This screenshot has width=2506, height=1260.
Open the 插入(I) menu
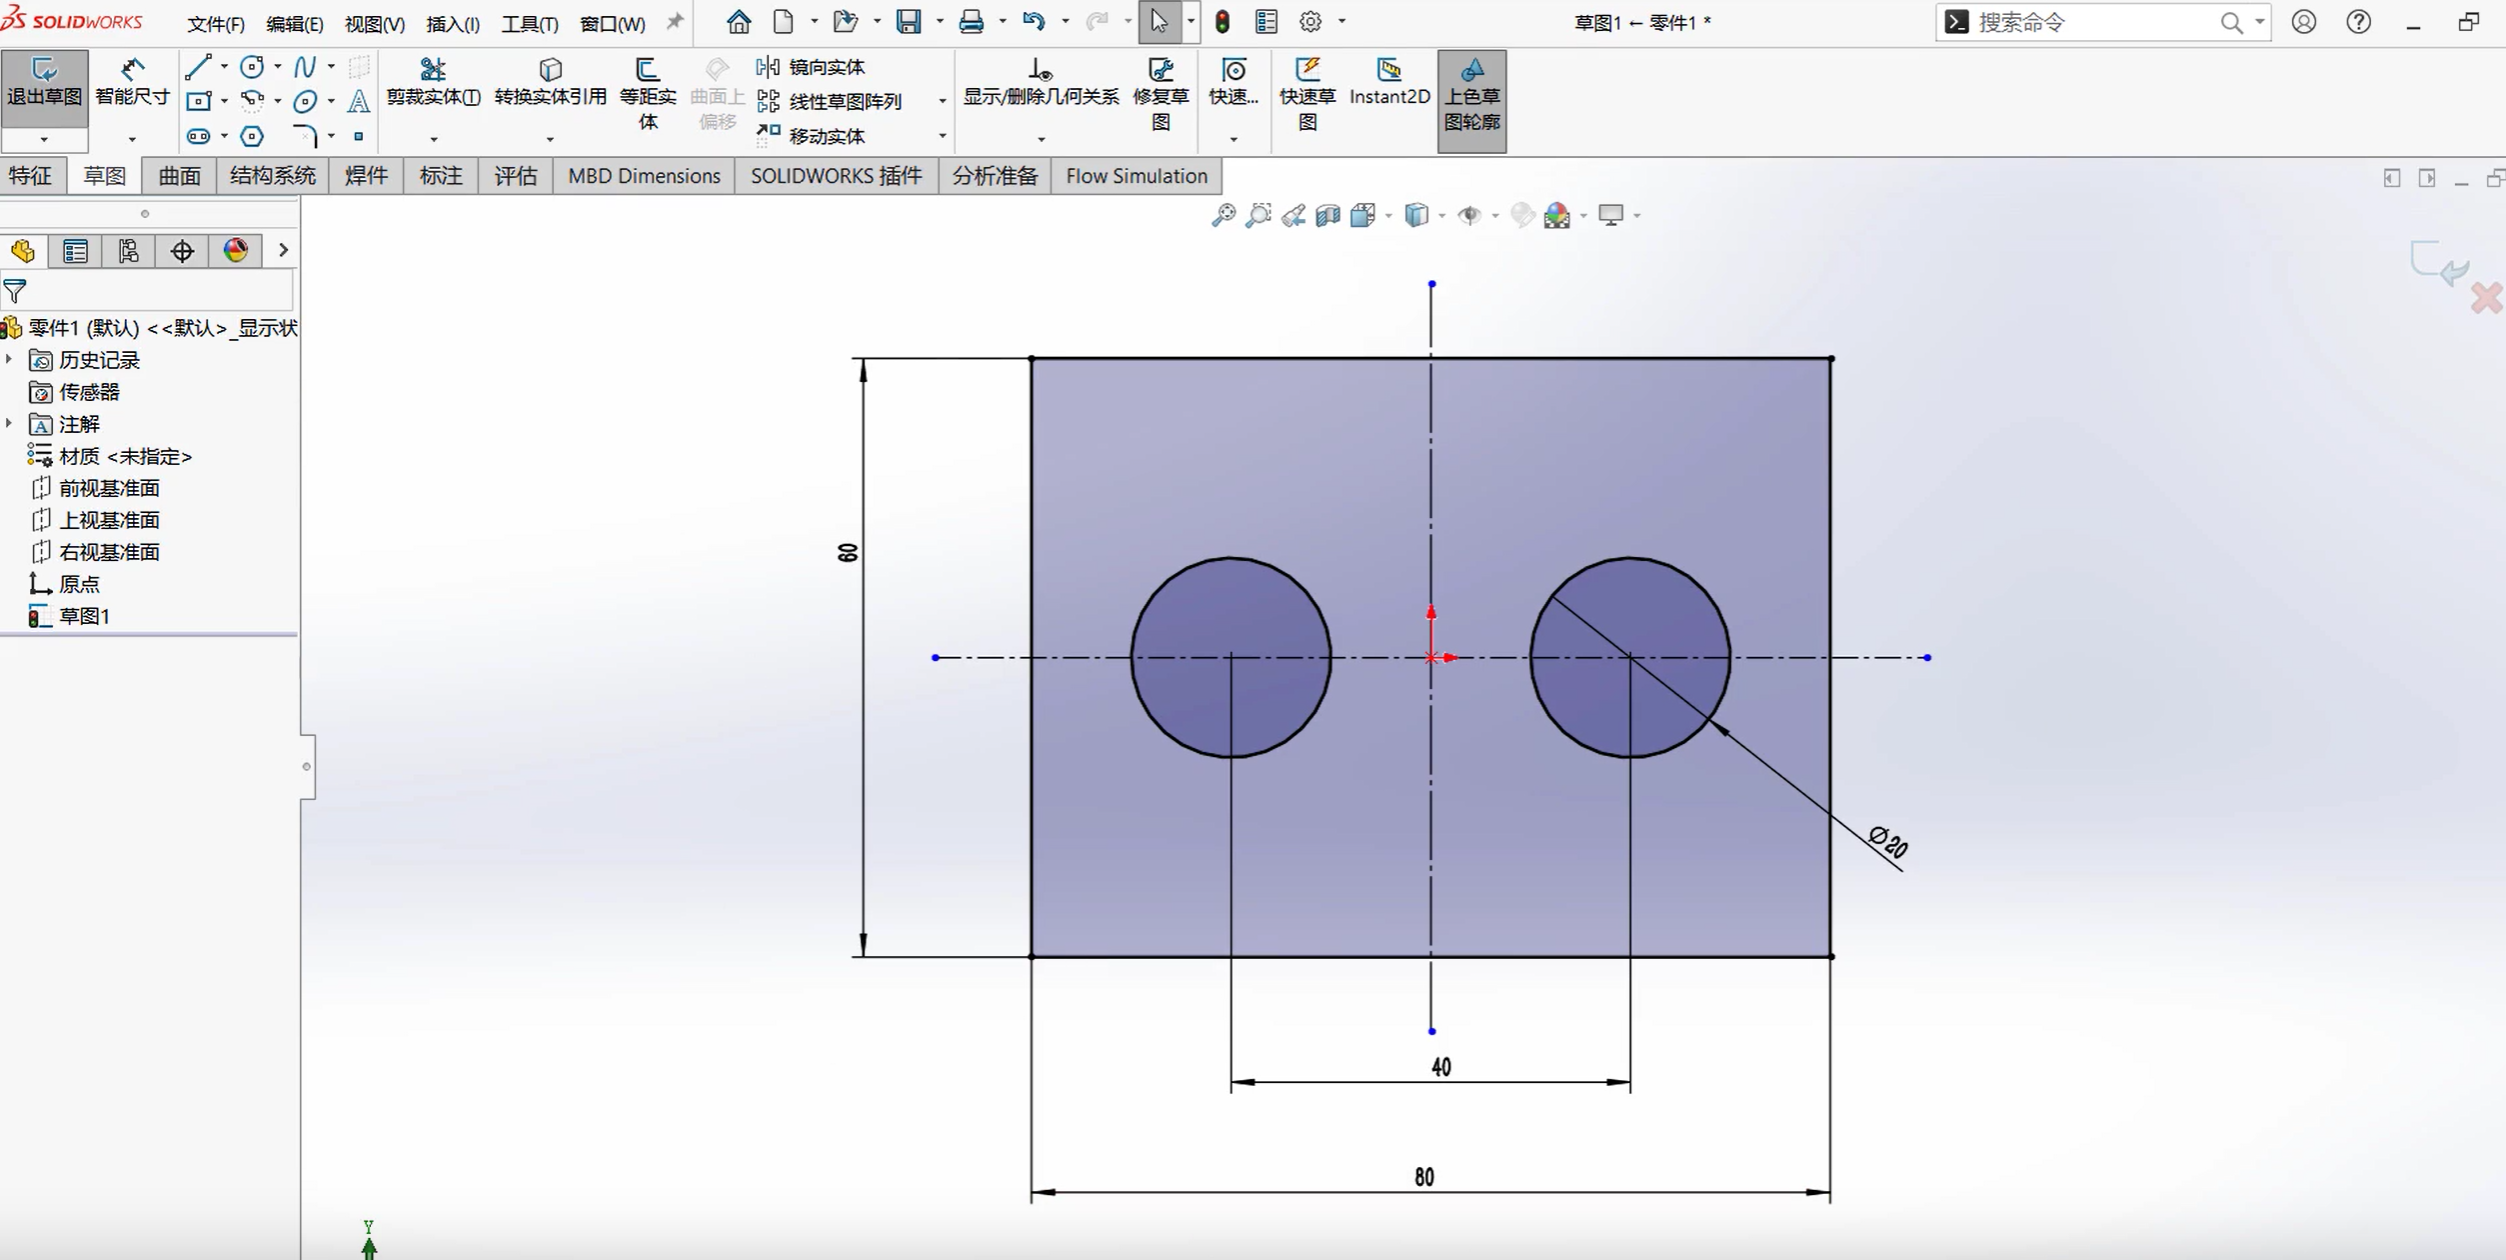pos(452,23)
